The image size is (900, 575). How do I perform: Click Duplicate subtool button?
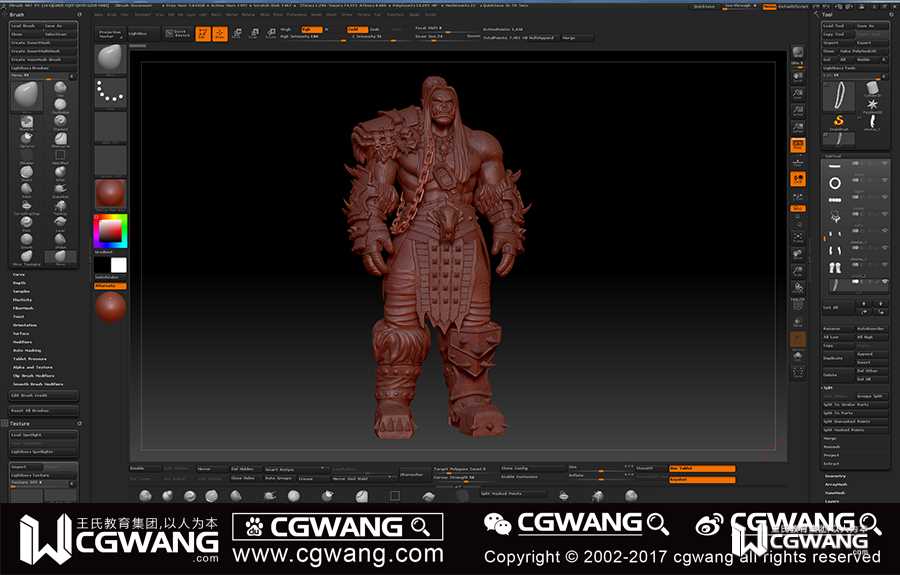(838, 358)
